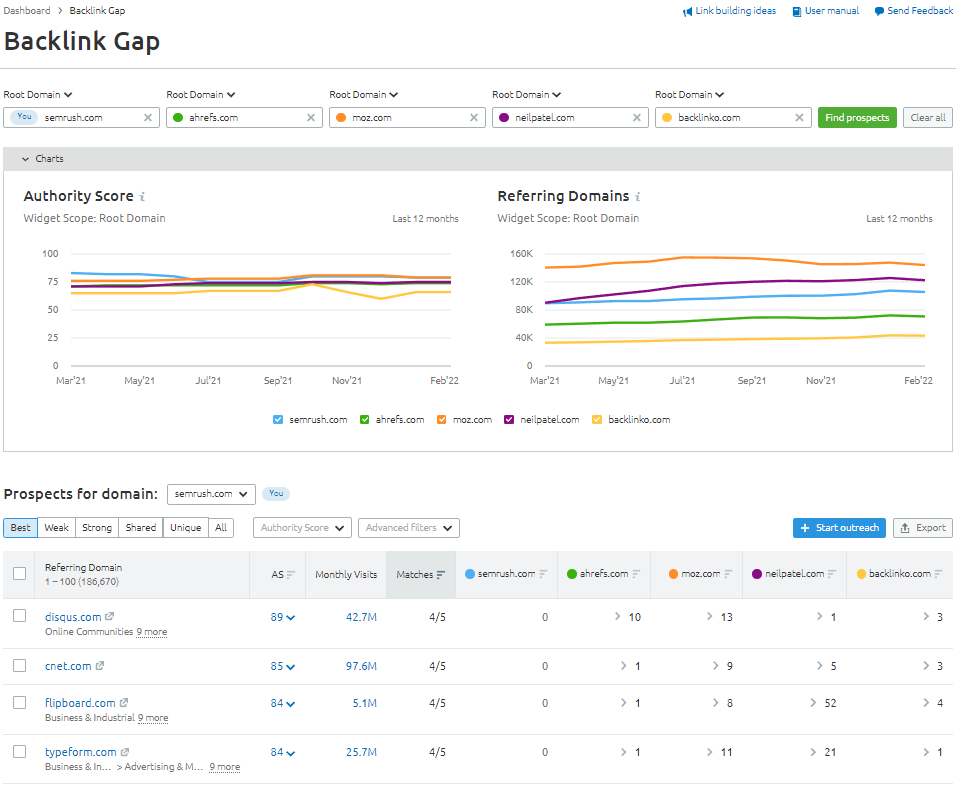Toggle ahrefs.com chart legend checkbox
Screen dimensions: 956x786
(365, 420)
